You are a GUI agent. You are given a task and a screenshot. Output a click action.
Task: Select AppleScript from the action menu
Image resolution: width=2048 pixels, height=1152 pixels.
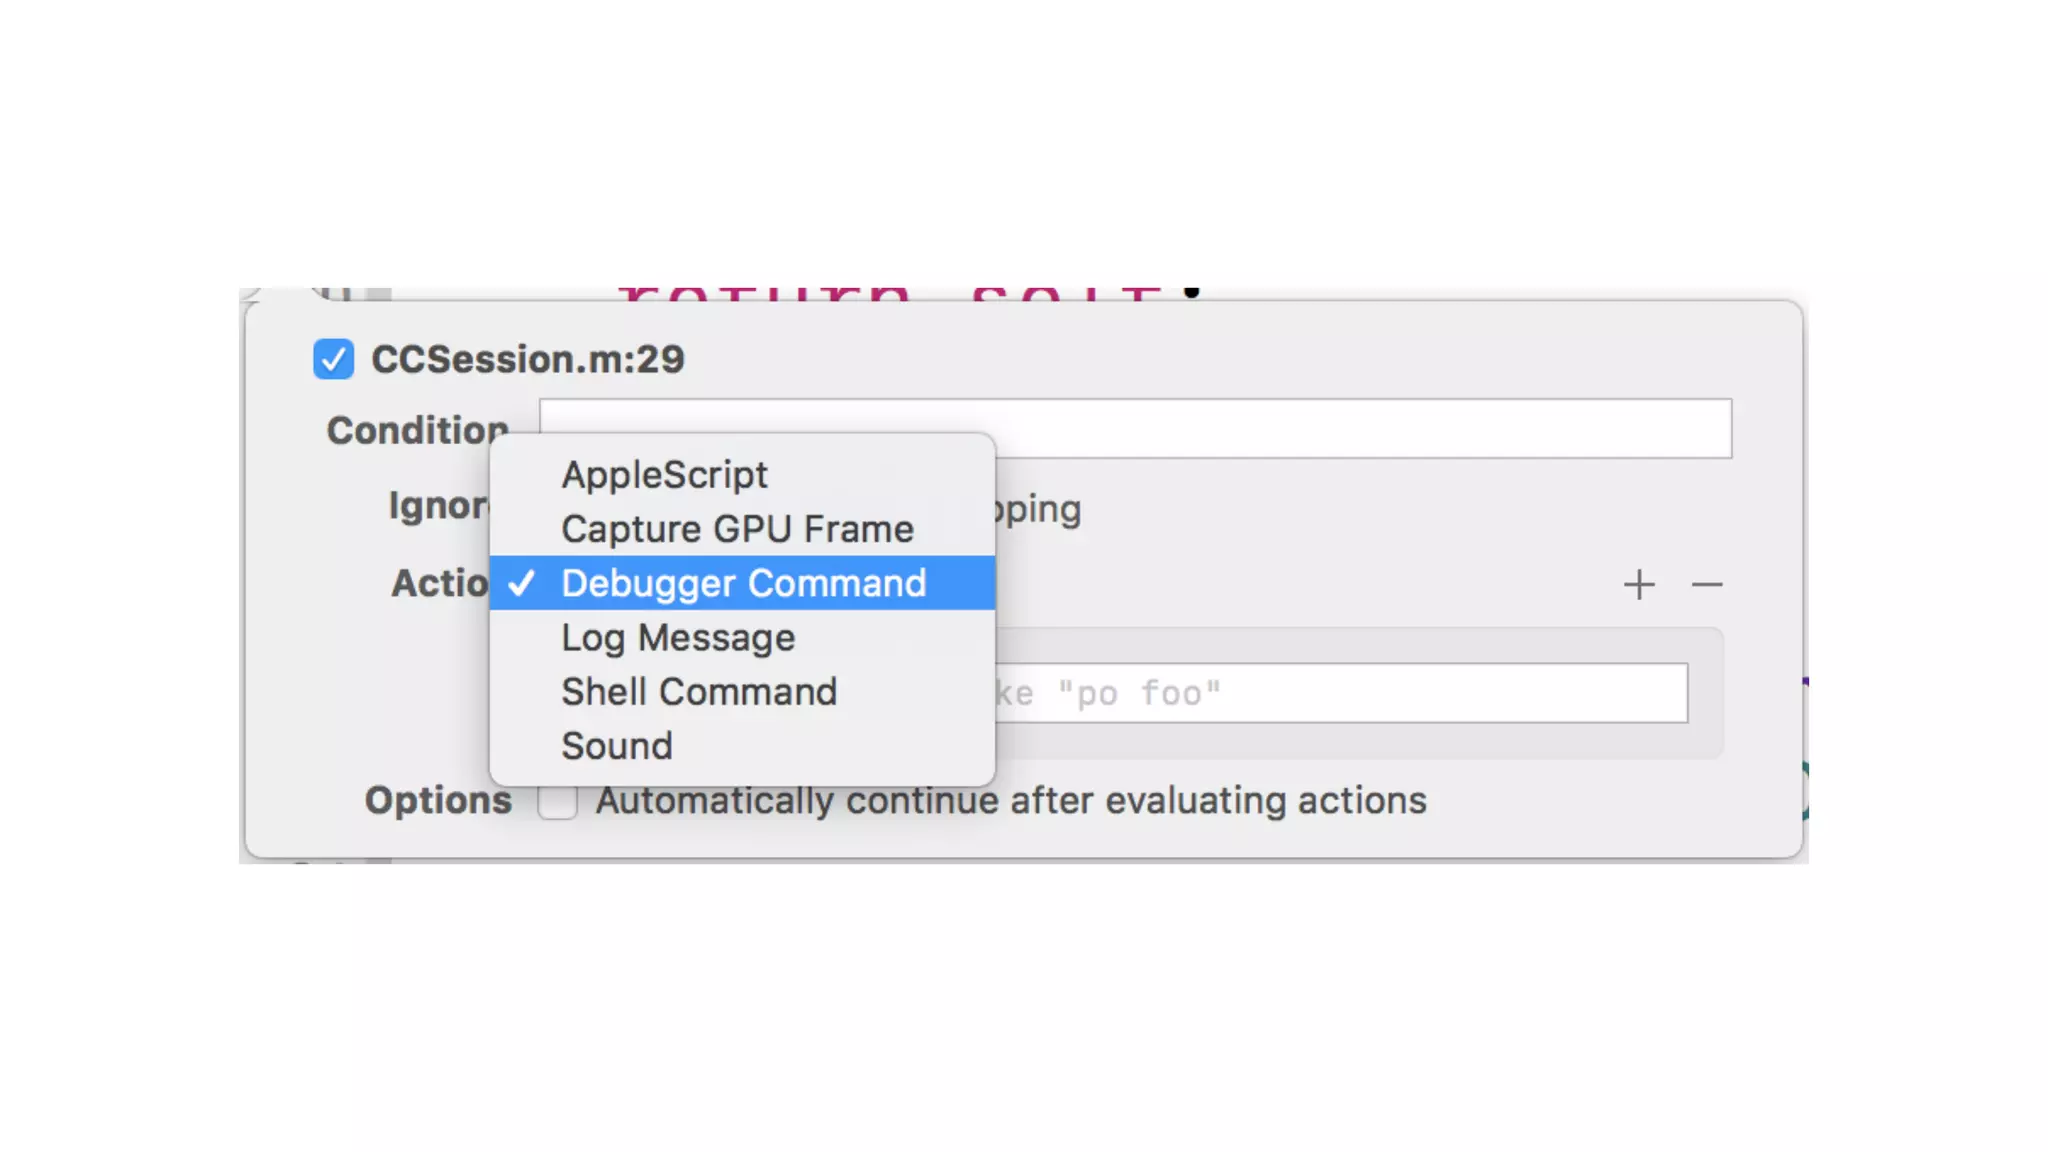(x=664, y=475)
